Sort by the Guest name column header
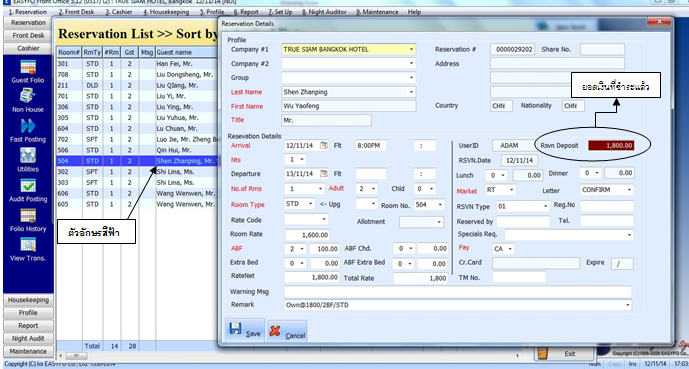Viewport: 689px width, 369px height. coord(187,52)
